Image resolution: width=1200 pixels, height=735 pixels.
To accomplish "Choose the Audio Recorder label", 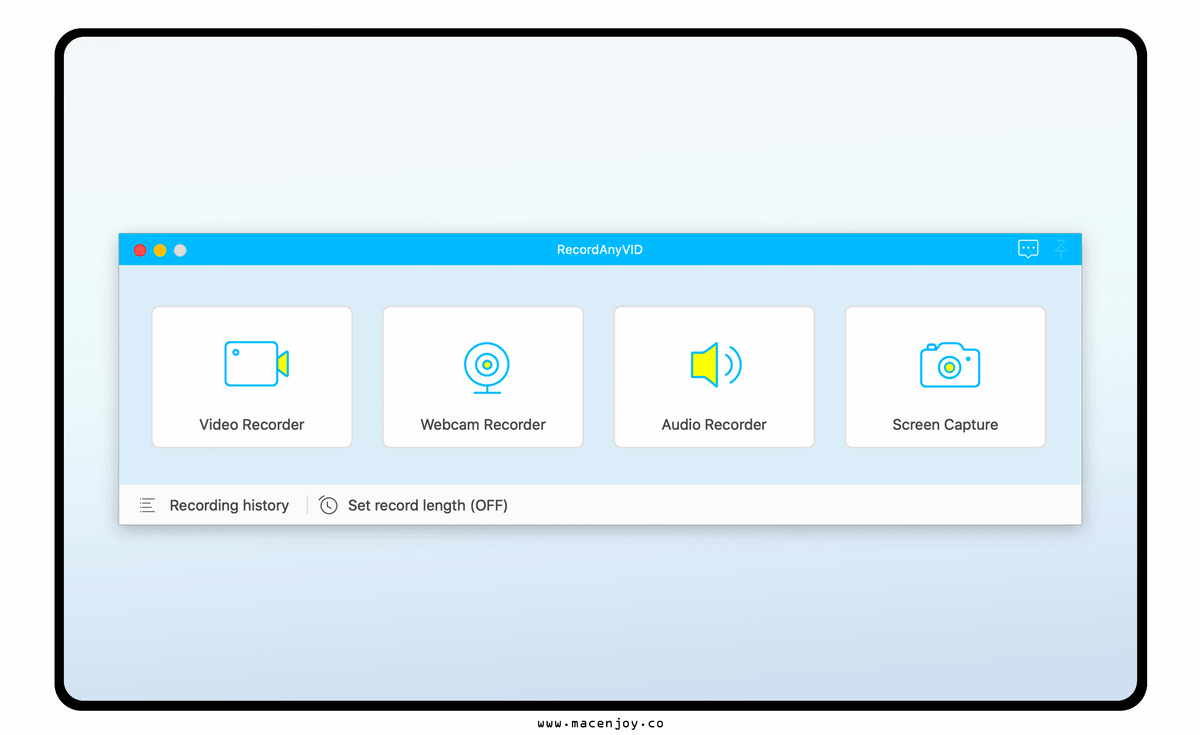I will tap(714, 425).
